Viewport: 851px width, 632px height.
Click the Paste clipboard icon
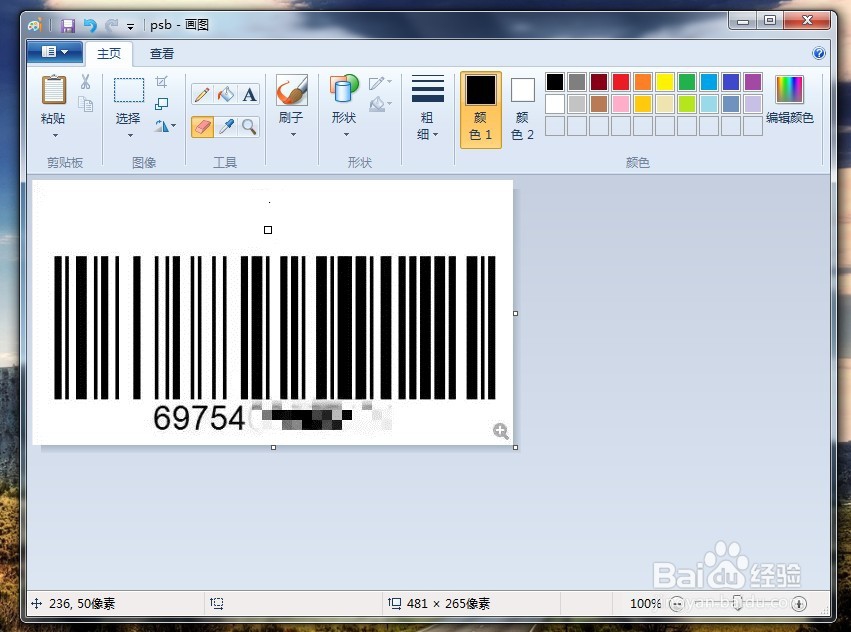click(54, 90)
